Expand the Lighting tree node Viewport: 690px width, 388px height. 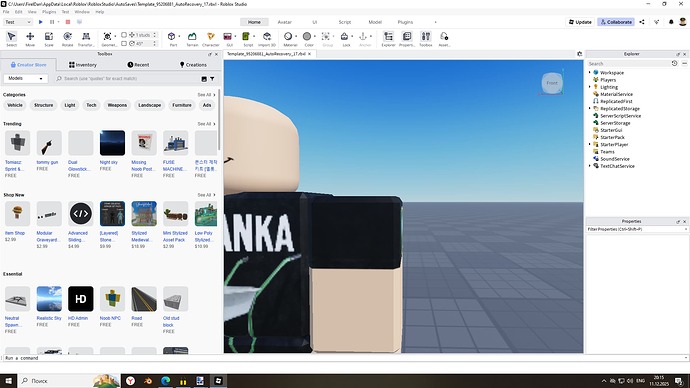pyautogui.click(x=590, y=87)
